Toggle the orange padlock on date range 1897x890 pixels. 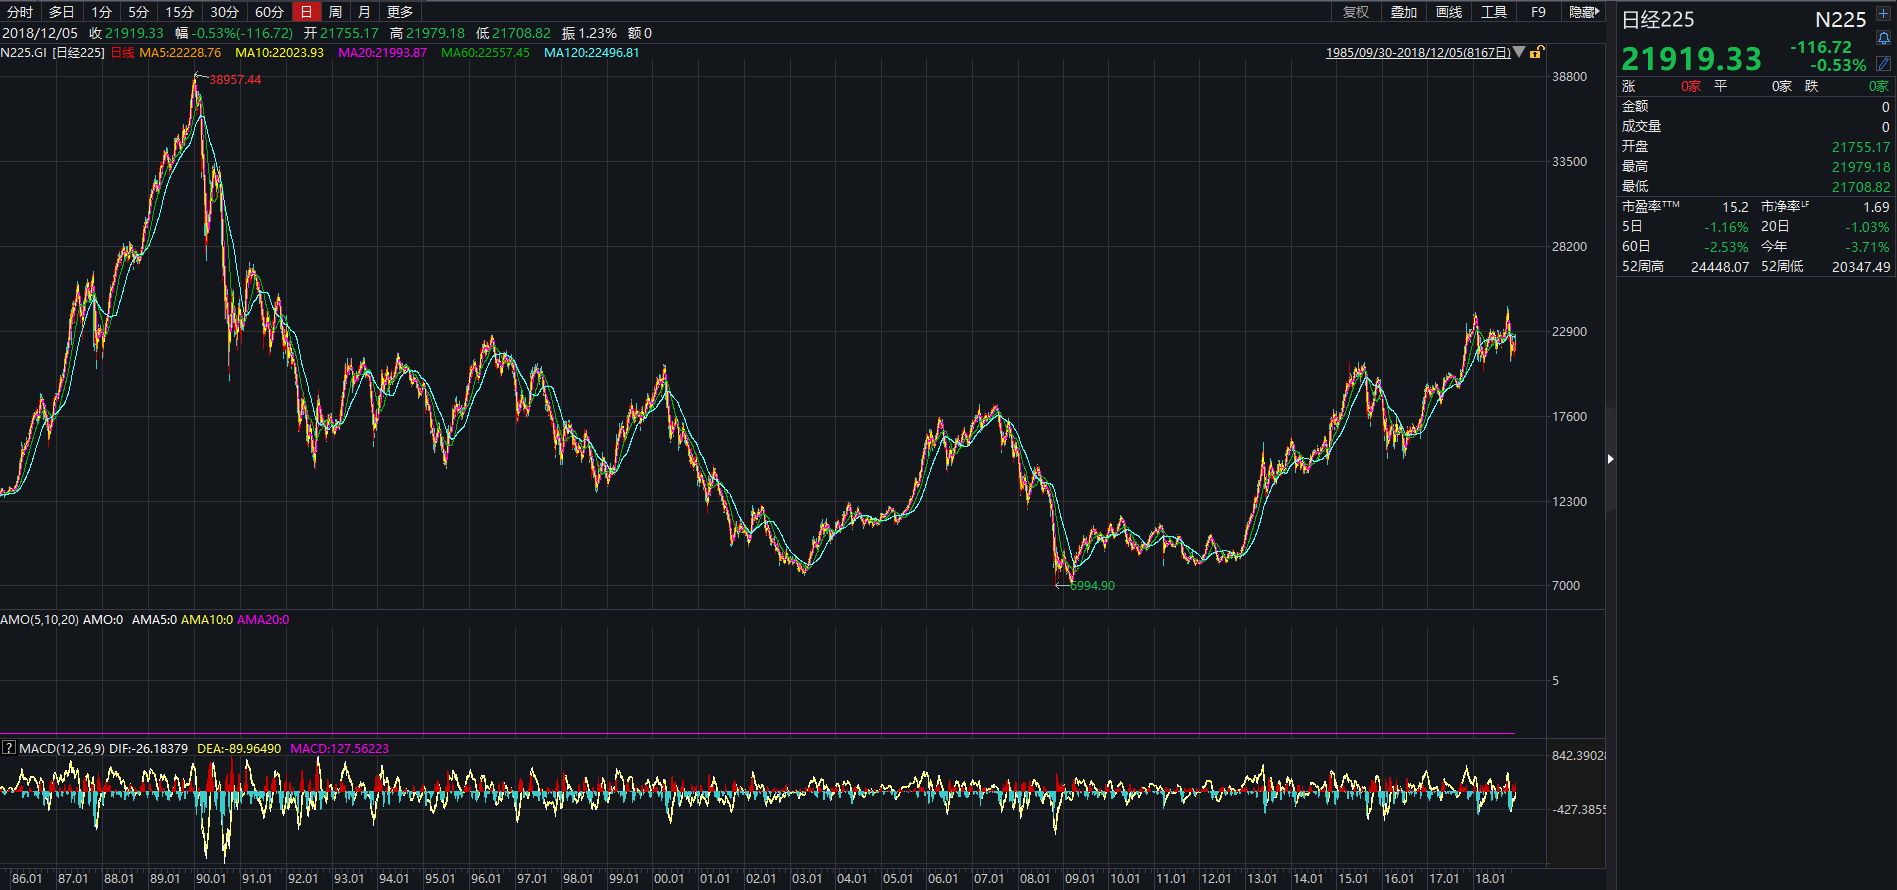pos(1537,52)
